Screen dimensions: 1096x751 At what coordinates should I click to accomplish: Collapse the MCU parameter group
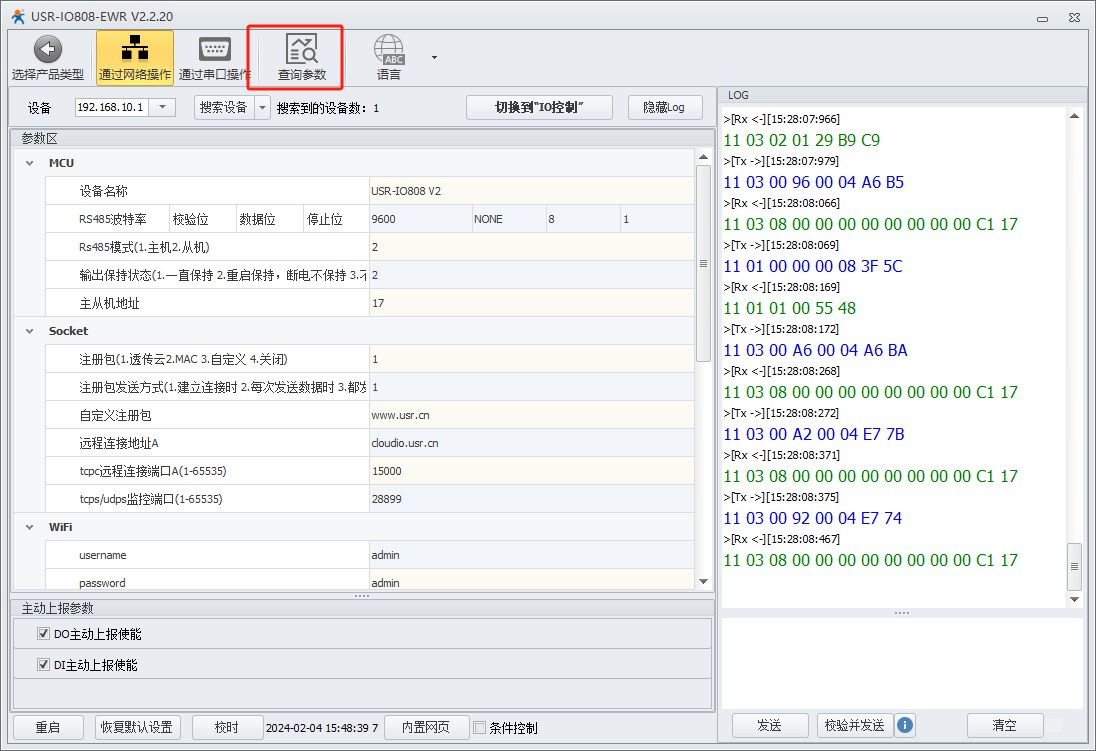point(30,163)
